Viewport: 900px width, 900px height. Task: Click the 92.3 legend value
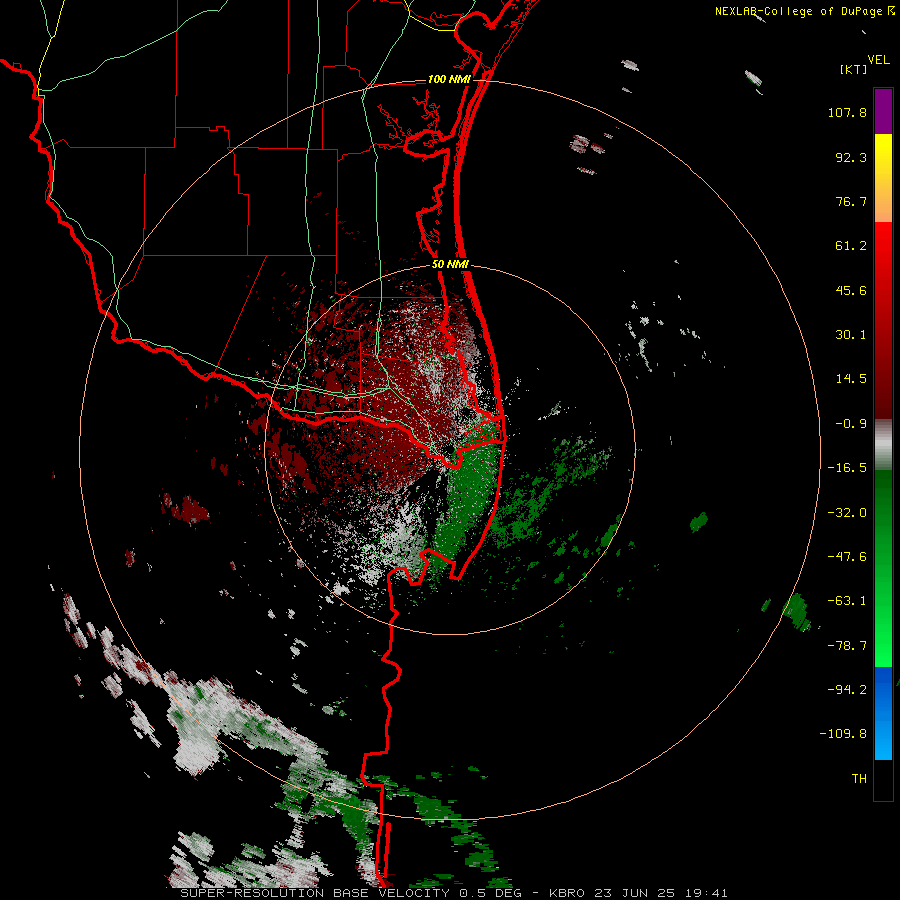(851, 157)
